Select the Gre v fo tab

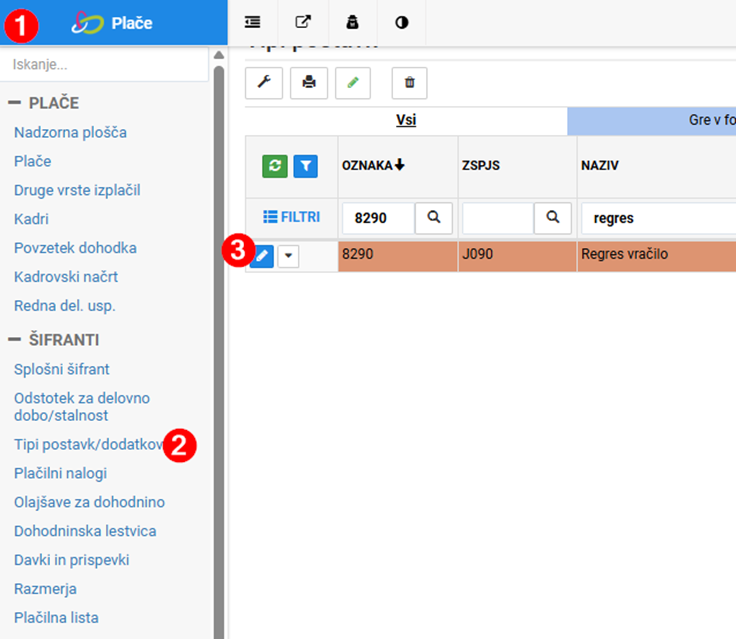pos(652,121)
